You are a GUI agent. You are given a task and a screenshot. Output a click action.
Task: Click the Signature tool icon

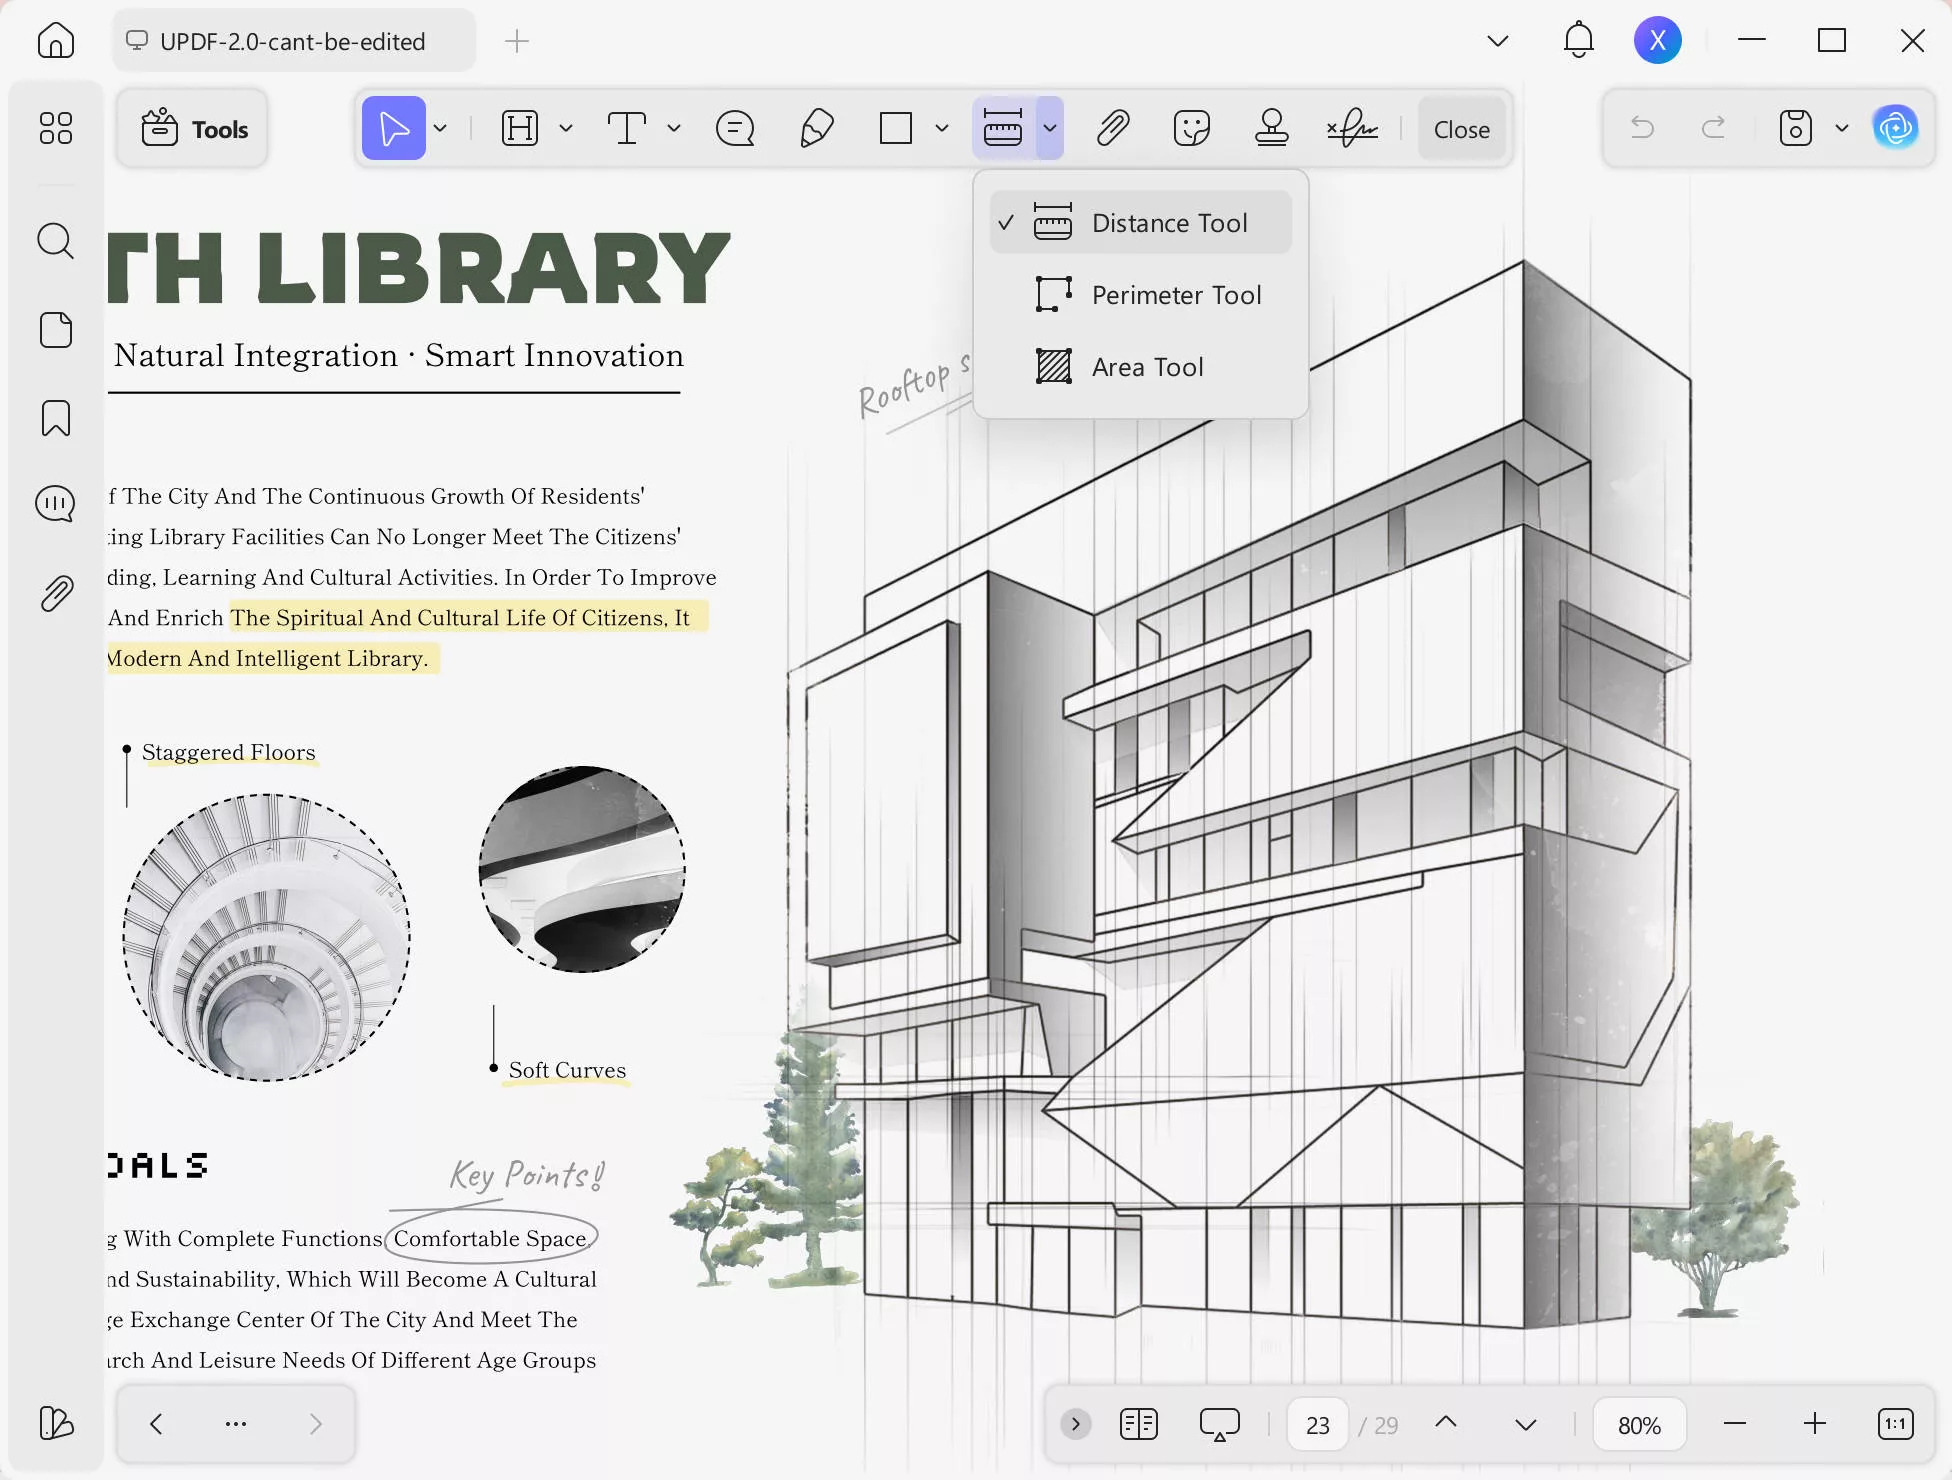(x=1352, y=129)
